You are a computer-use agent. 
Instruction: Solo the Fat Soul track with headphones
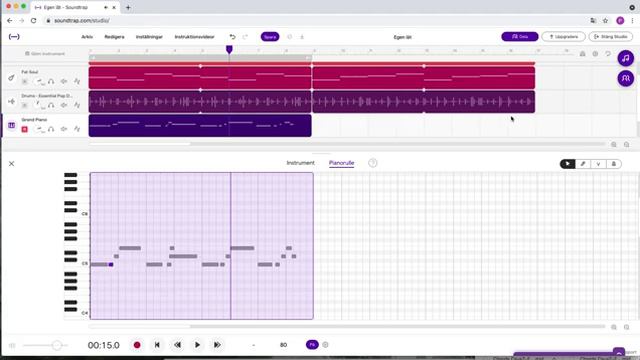pos(51,82)
